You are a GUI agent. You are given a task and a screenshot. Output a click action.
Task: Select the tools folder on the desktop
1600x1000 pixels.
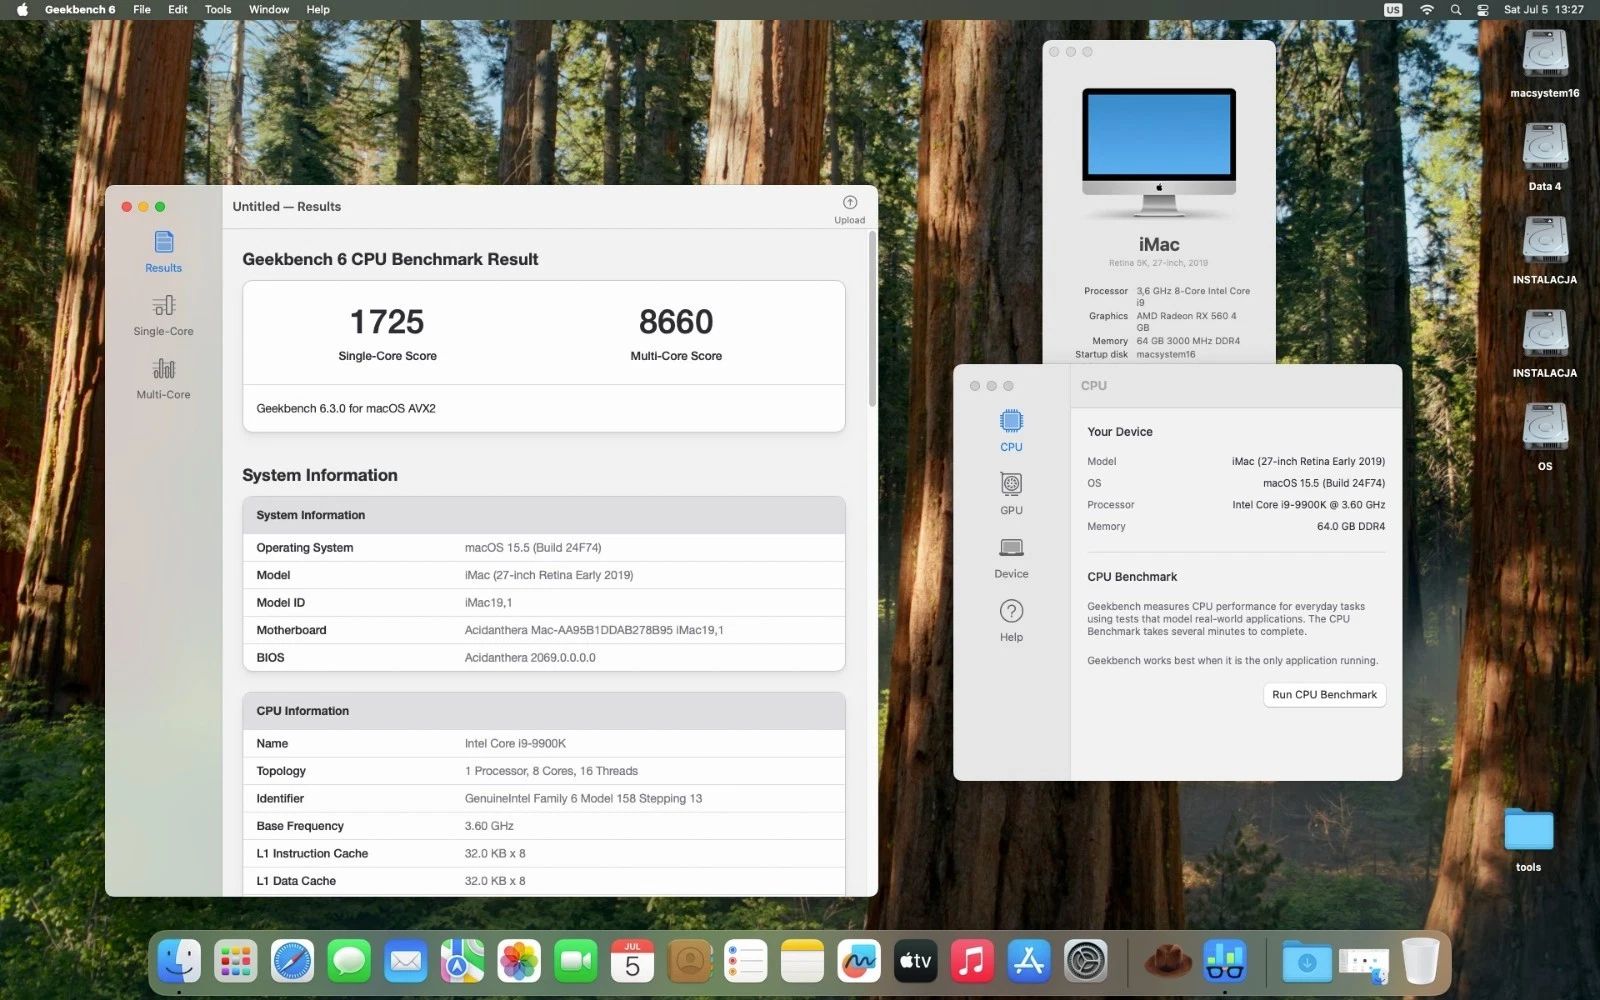tap(1528, 840)
